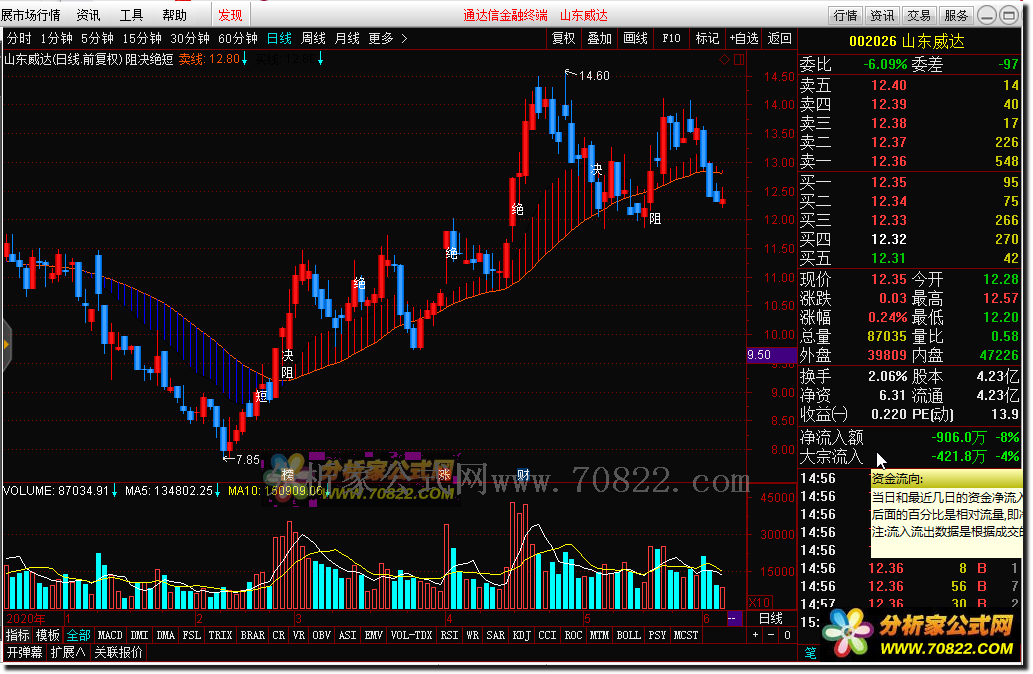Screen dimensions: 1033x674
Task: Click the stock title 002026 山东威达
Action: (x=907, y=41)
